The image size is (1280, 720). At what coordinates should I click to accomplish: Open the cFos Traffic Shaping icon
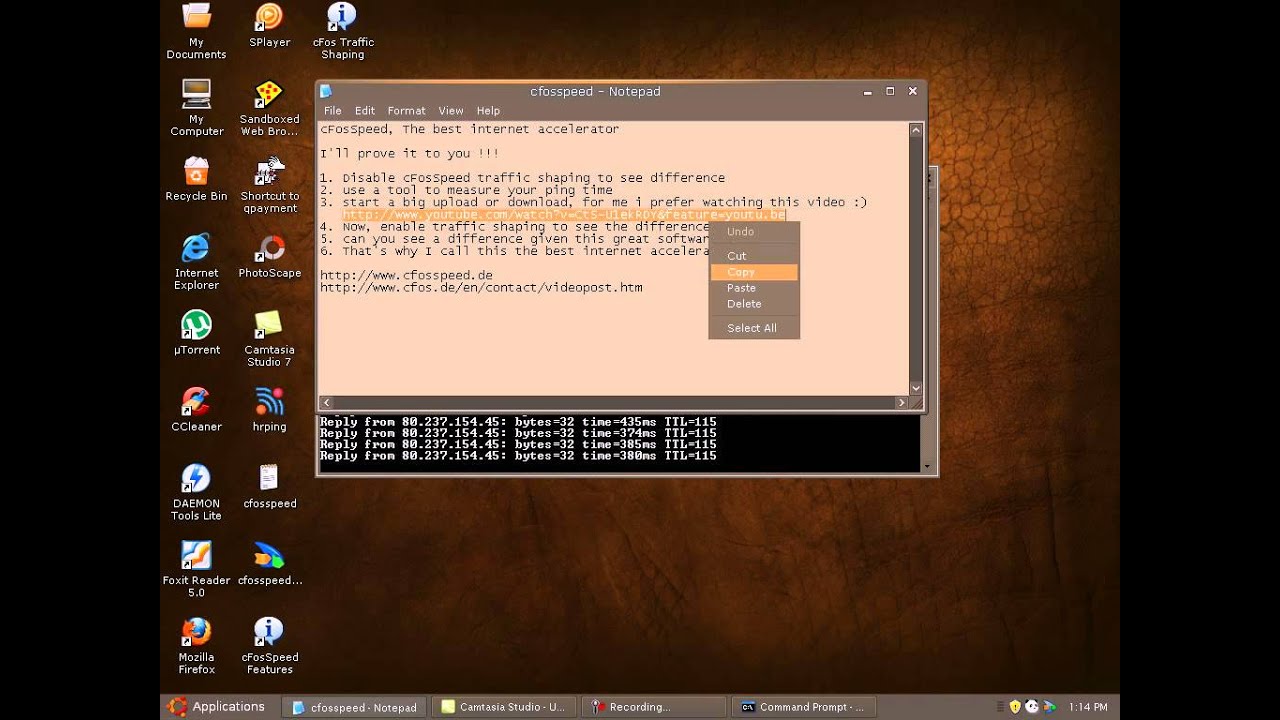point(342,31)
